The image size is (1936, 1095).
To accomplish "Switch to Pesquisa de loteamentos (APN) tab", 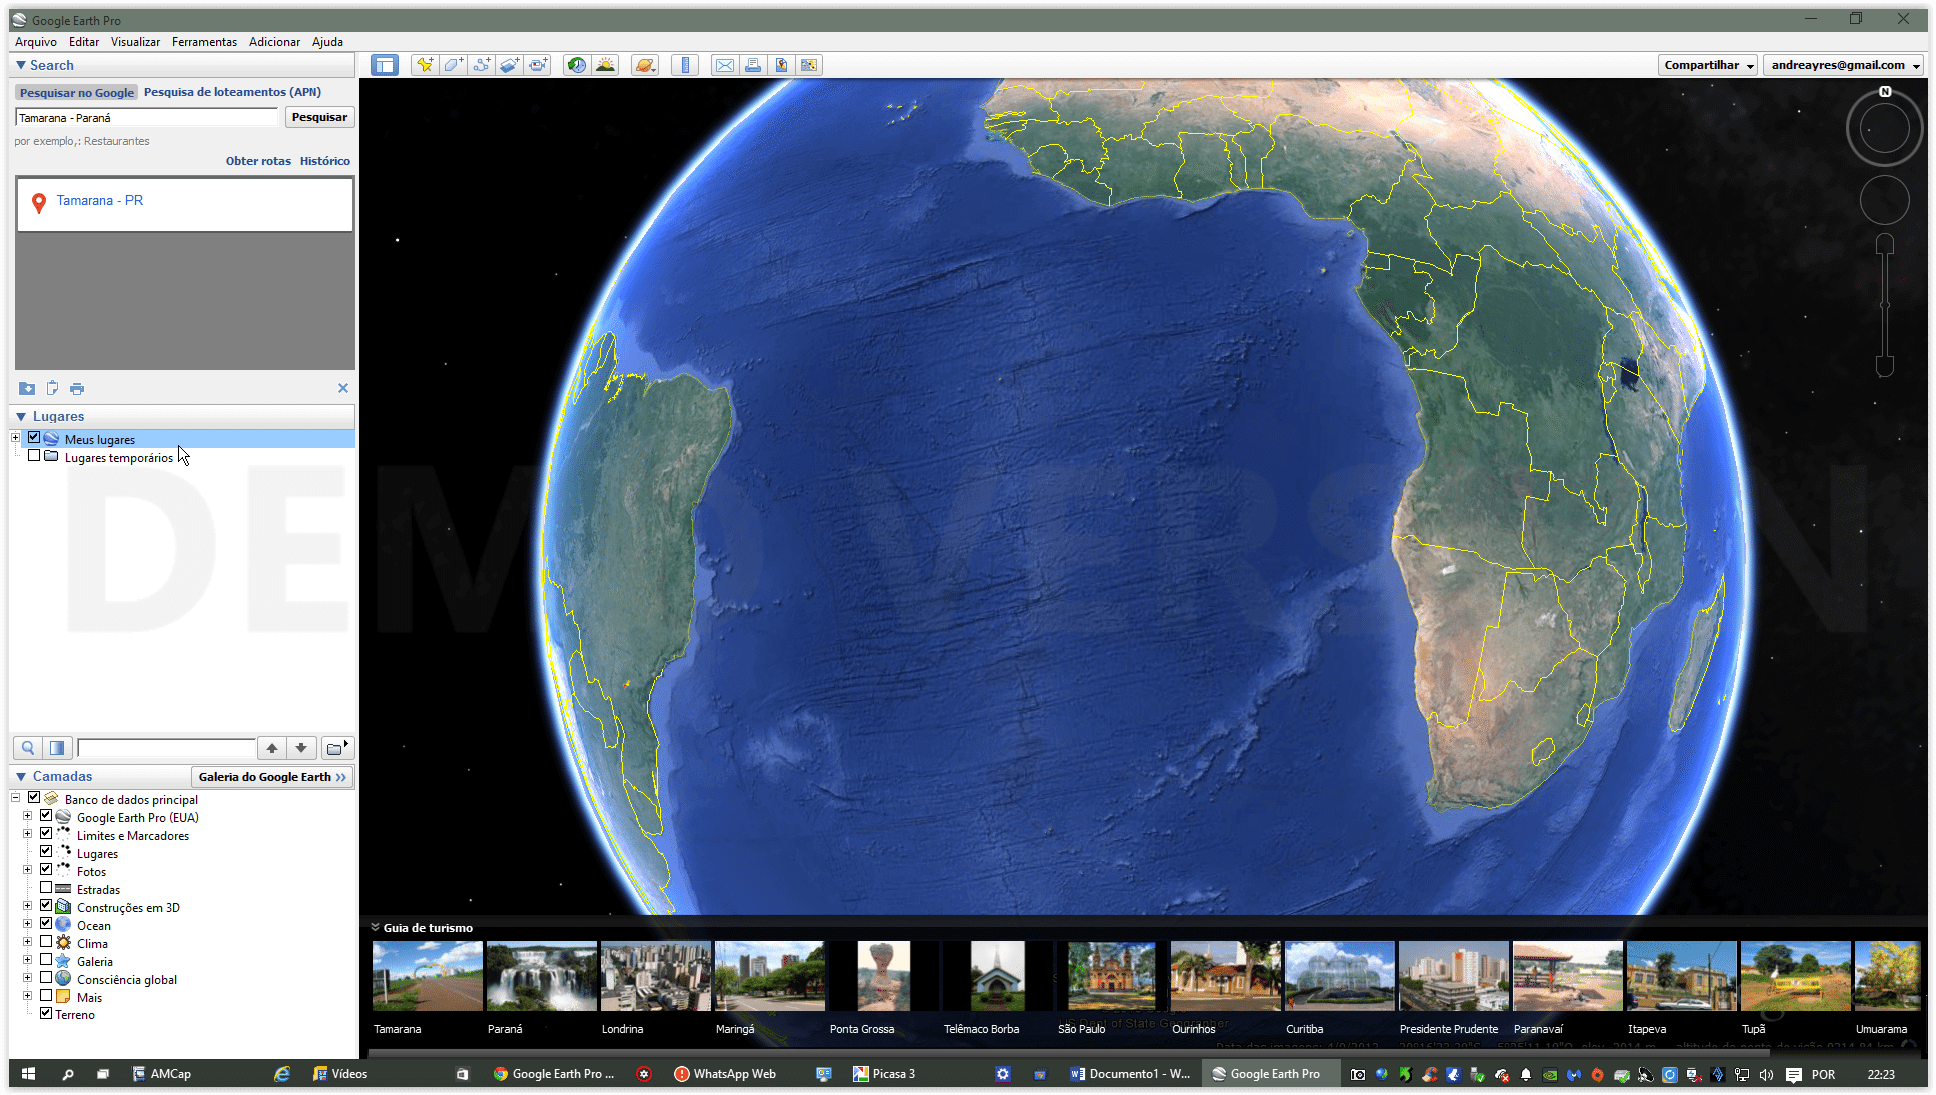I will tap(232, 92).
